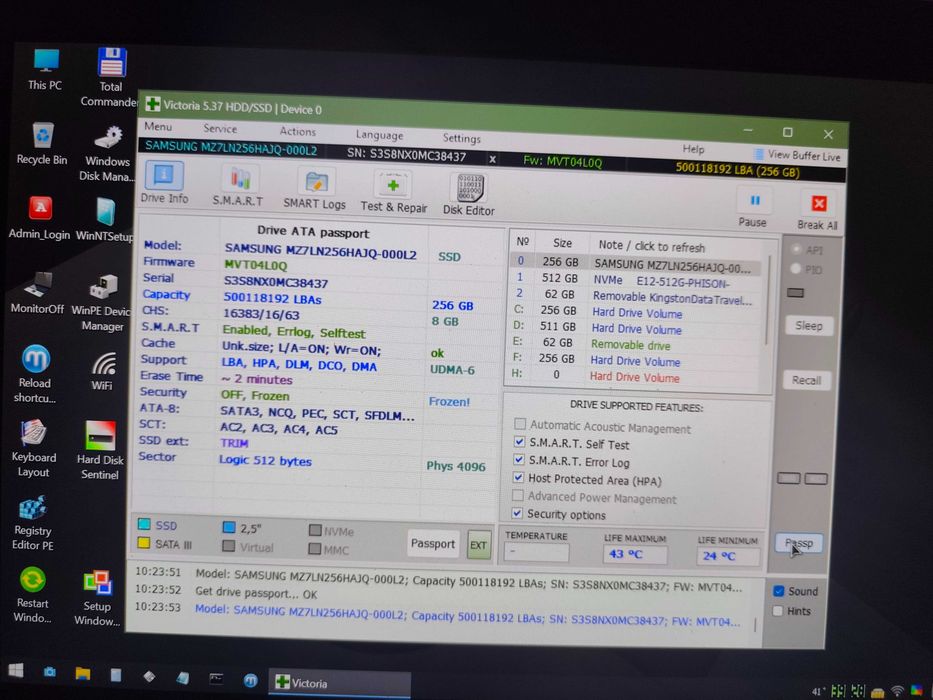Open the Settings menu

pos(462,138)
